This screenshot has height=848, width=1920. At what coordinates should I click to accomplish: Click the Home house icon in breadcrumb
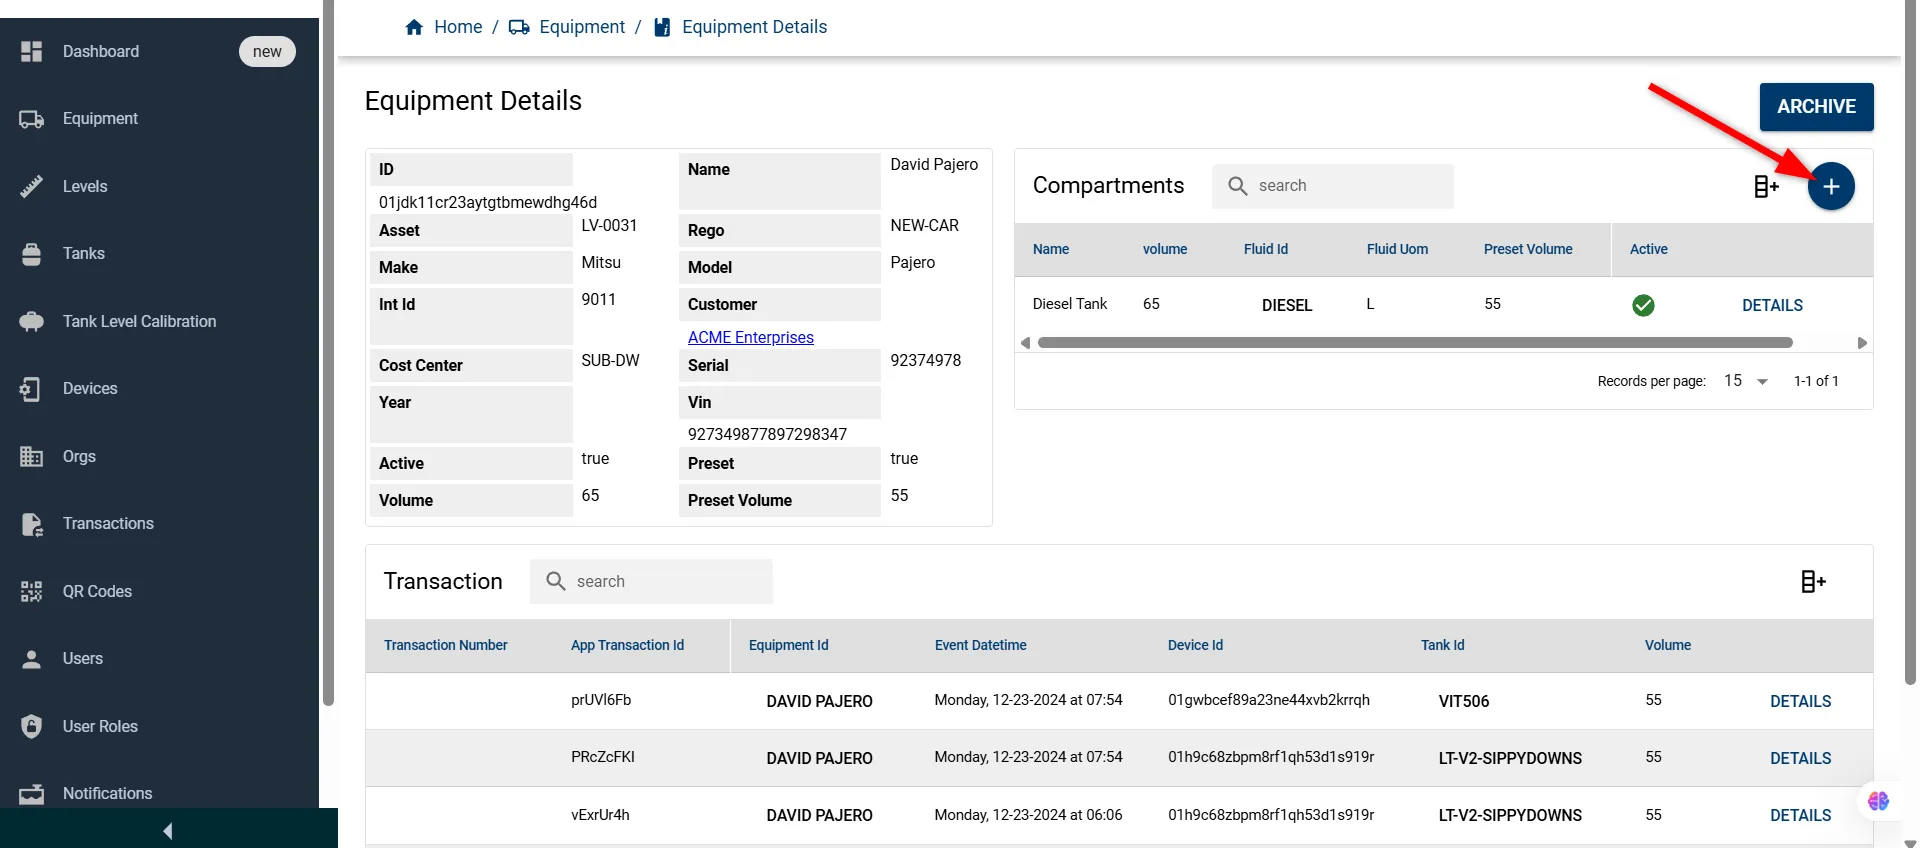tap(414, 27)
